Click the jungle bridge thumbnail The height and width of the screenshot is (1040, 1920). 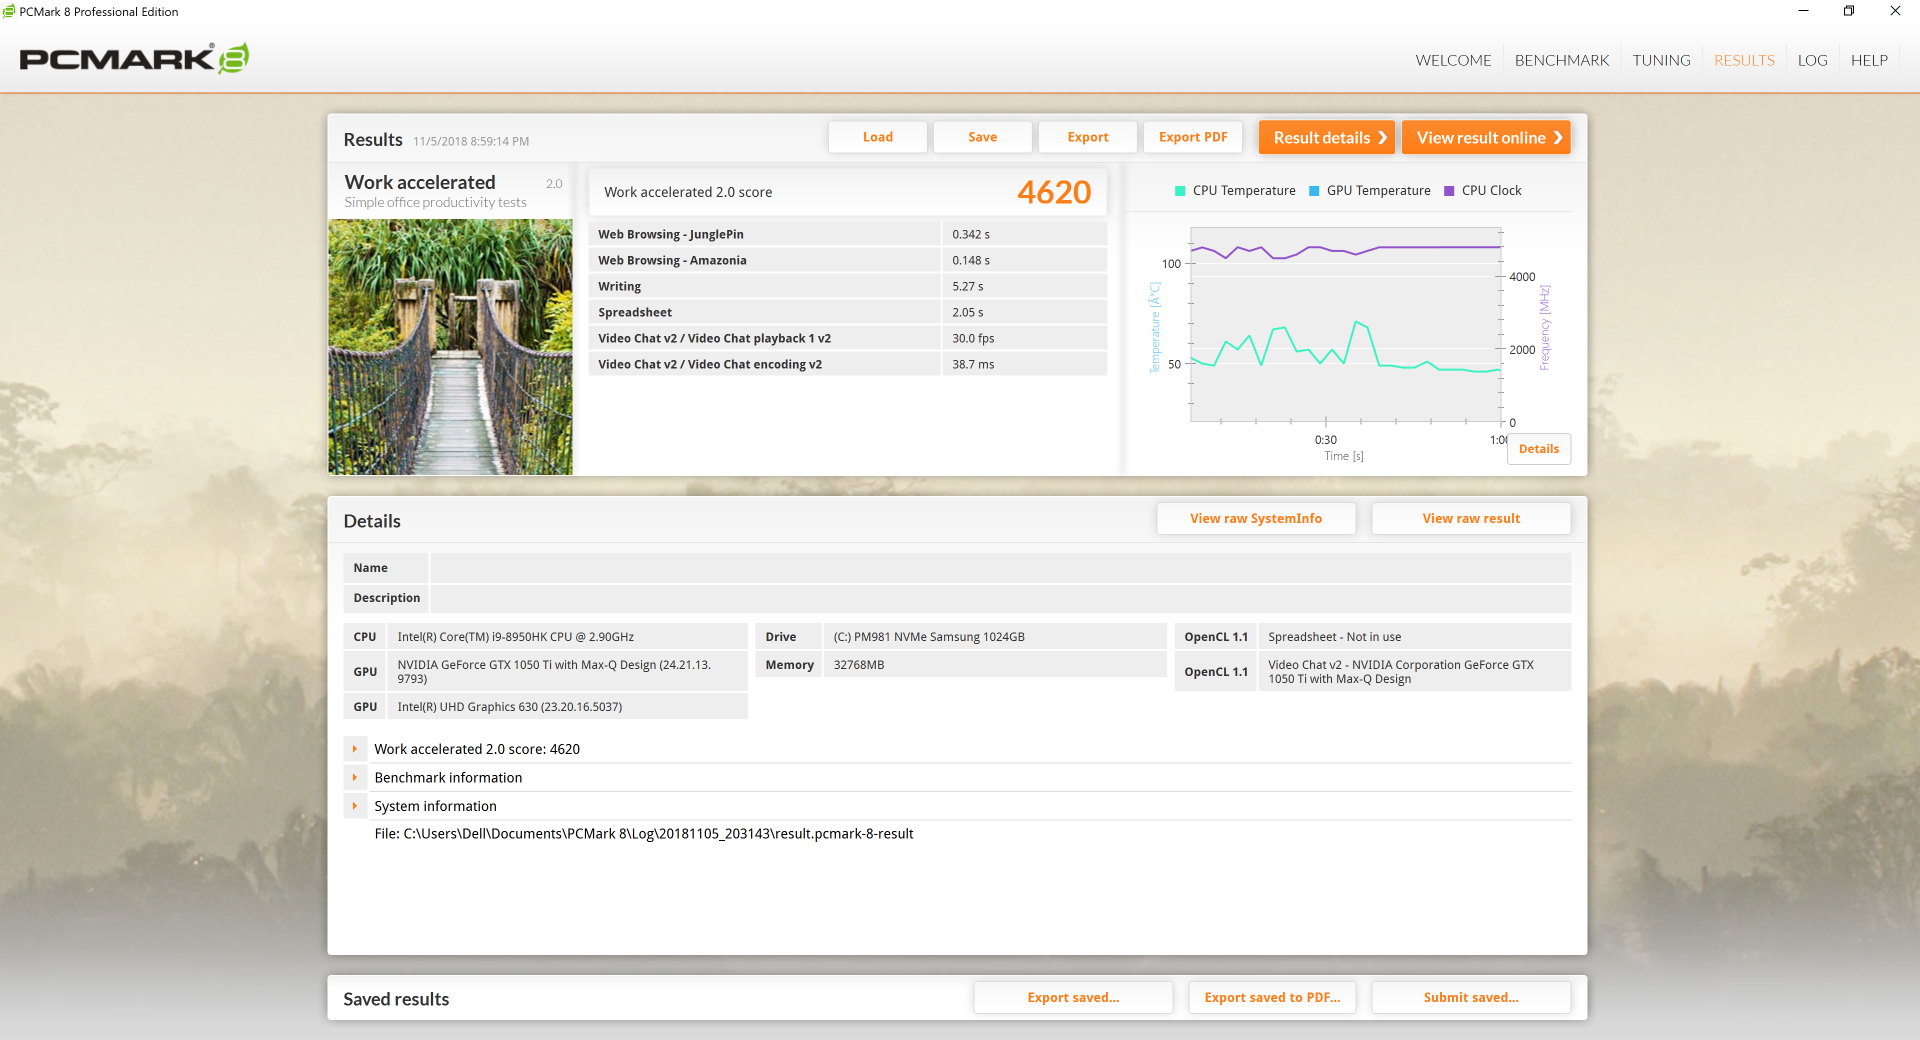[x=450, y=347]
